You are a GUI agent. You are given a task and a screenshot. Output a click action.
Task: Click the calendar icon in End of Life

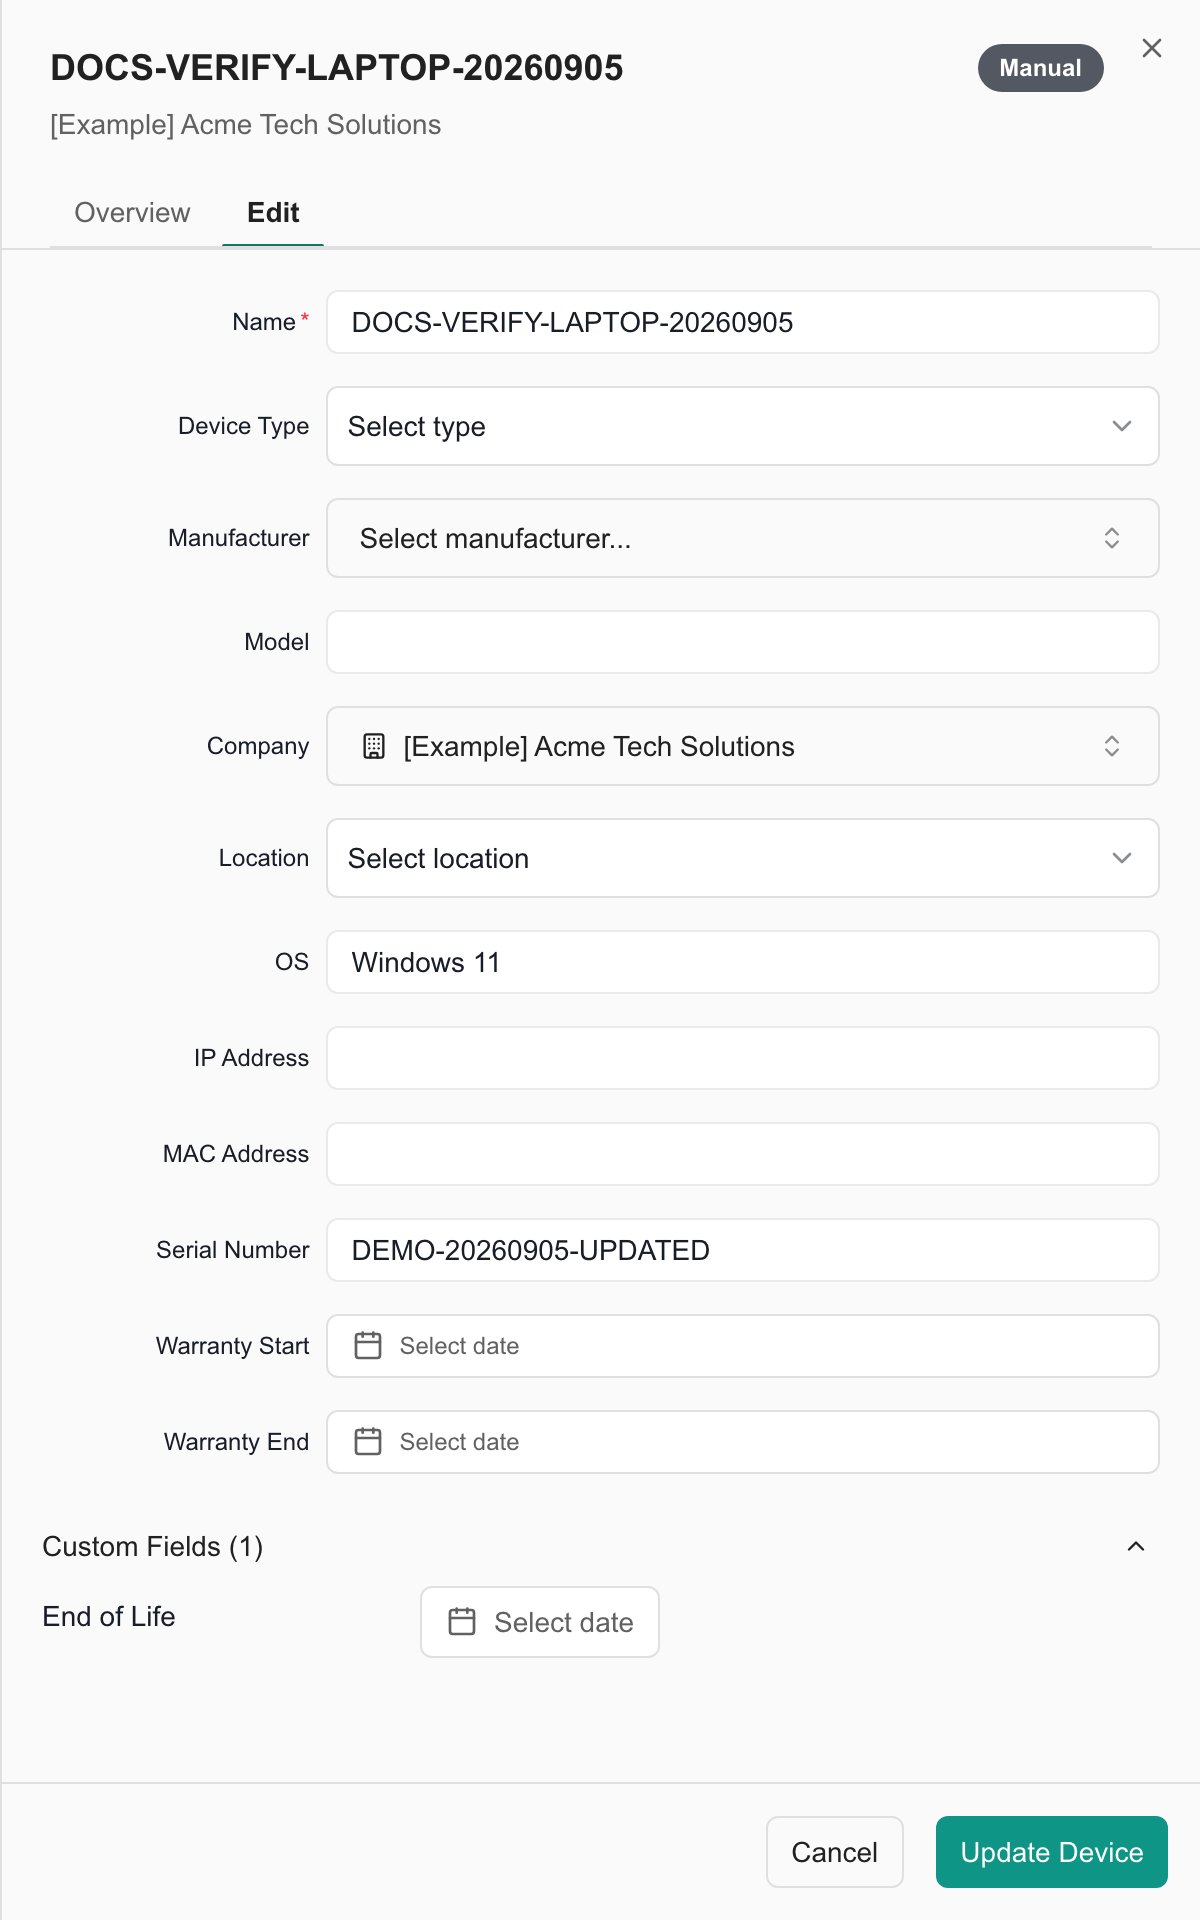pyautogui.click(x=462, y=1621)
